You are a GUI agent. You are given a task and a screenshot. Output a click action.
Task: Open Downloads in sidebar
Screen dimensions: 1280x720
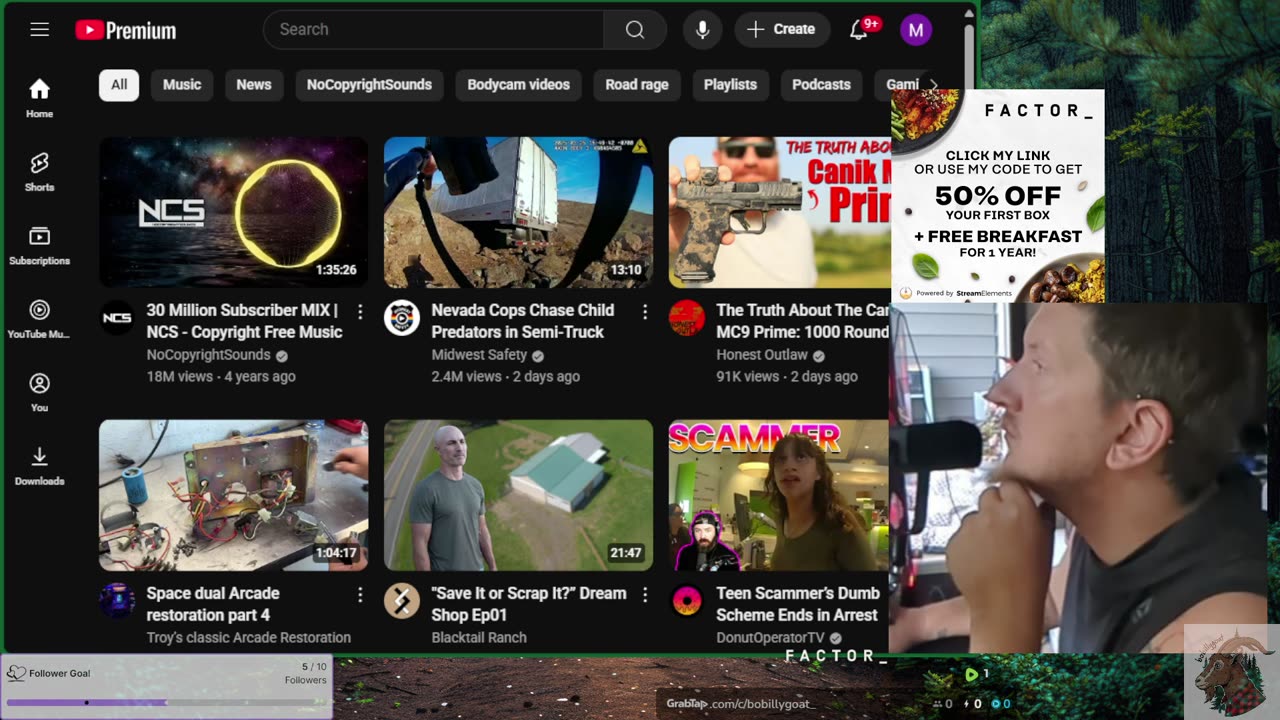(39, 465)
